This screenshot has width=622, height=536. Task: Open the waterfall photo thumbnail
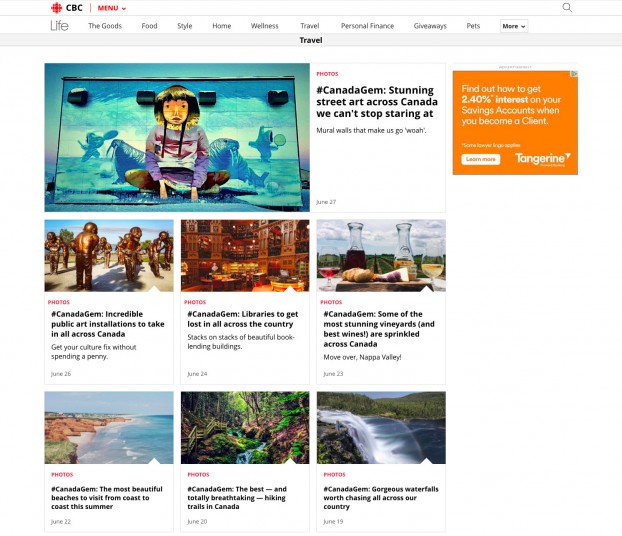pos(381,428)
